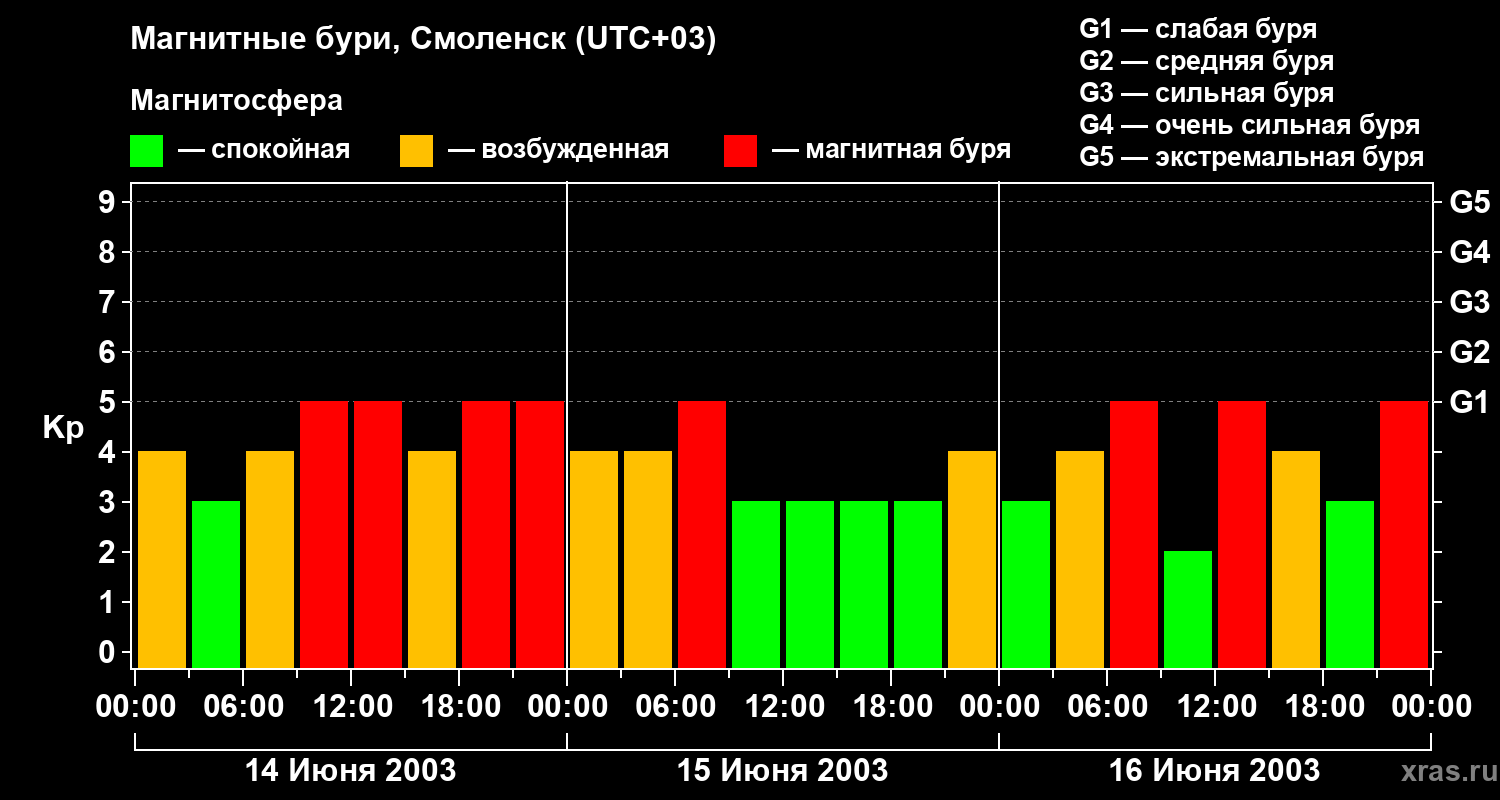Click the Kp axis value 7
Screen dimensions: 1500x800
tap(108, 302)
